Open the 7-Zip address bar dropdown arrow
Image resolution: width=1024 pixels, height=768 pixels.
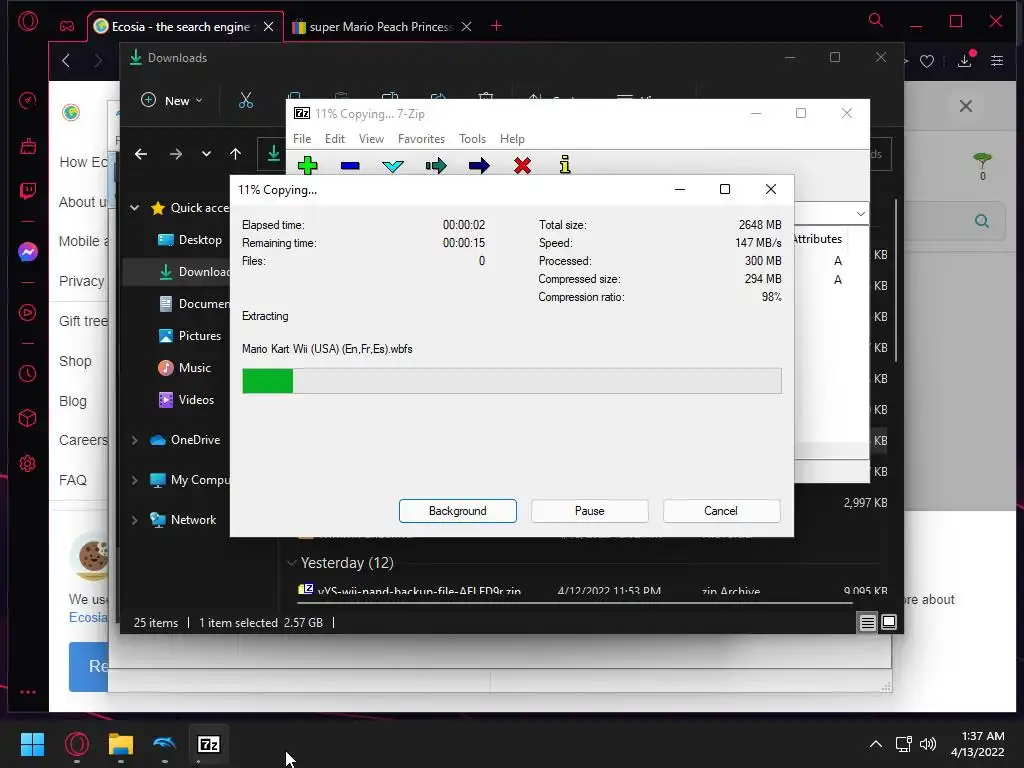click(x=861, y=214)
